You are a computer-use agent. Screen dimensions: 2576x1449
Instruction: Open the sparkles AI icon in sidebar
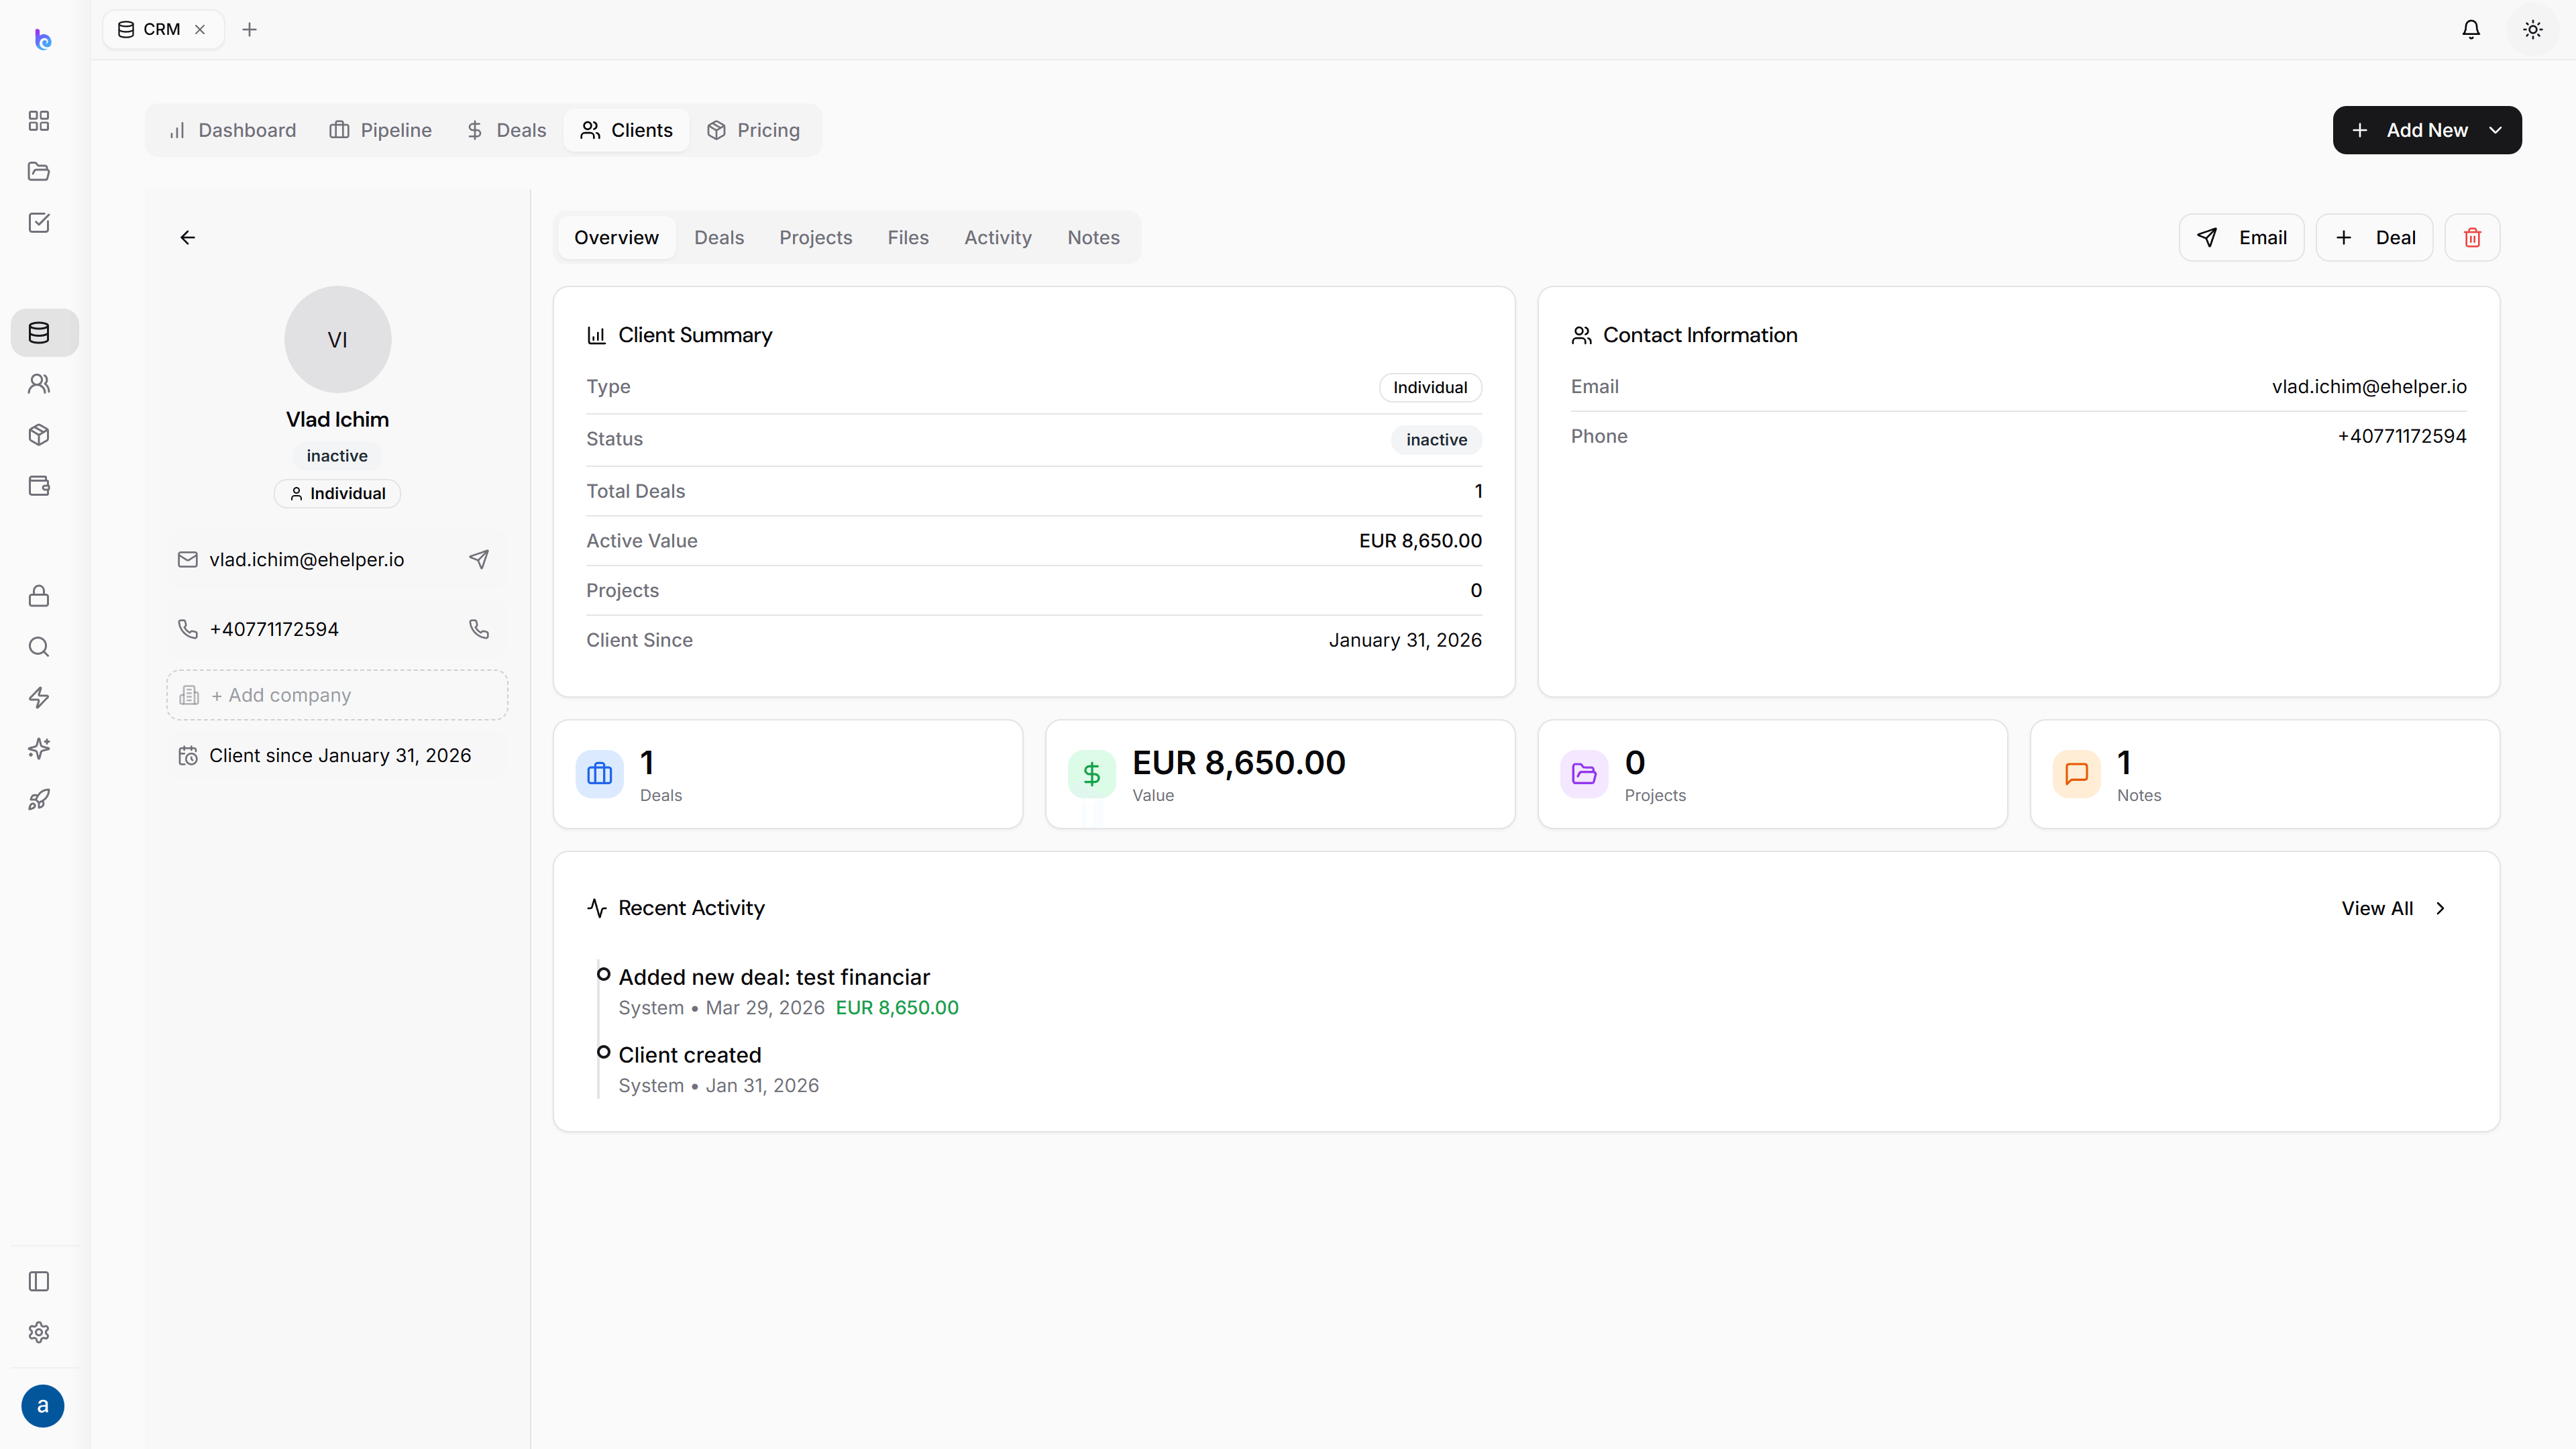pos(39,749)
